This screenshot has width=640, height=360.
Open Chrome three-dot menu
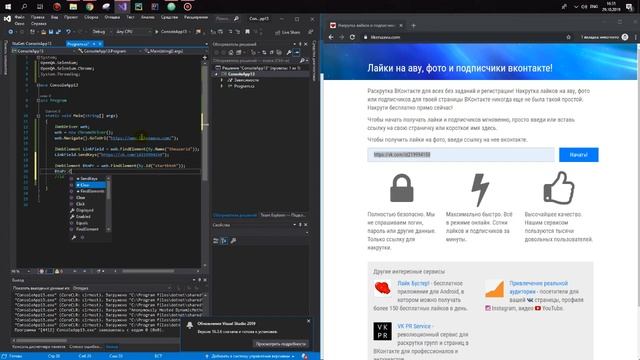point(636,37)
